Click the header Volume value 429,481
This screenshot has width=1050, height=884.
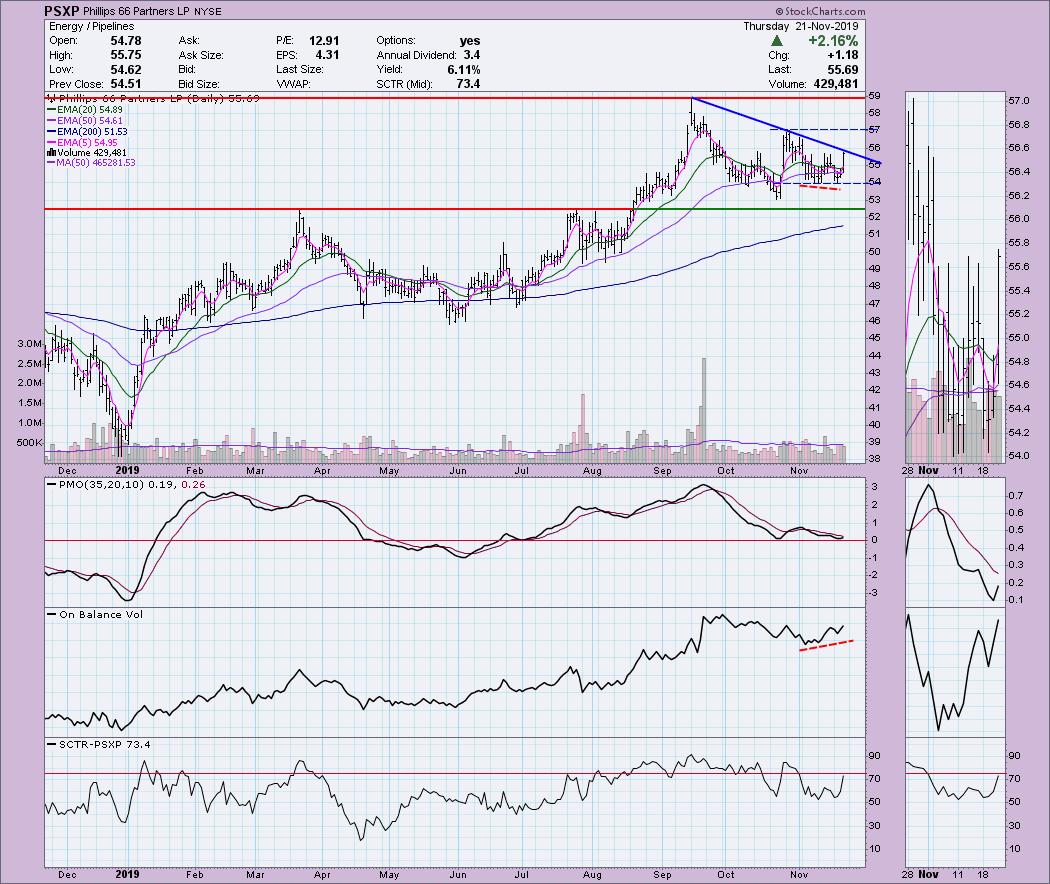(x=835, y=84)
